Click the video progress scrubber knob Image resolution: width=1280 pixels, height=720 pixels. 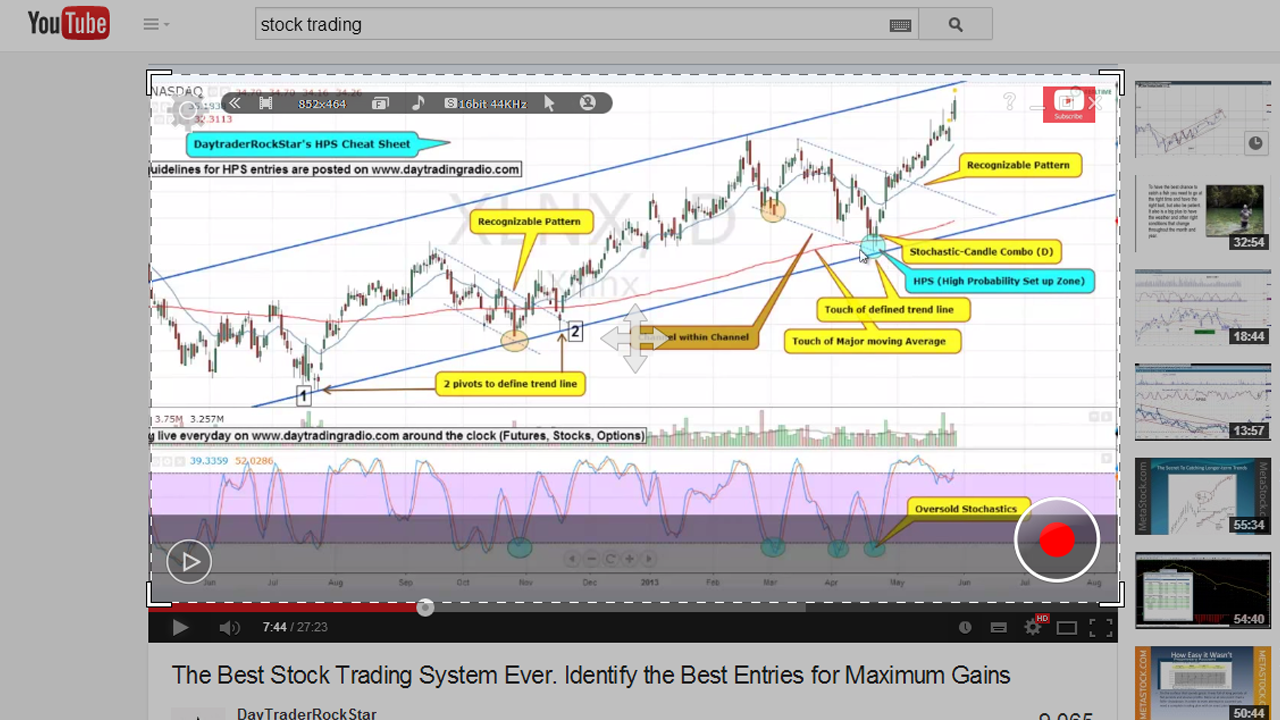(x=425, y=607)
